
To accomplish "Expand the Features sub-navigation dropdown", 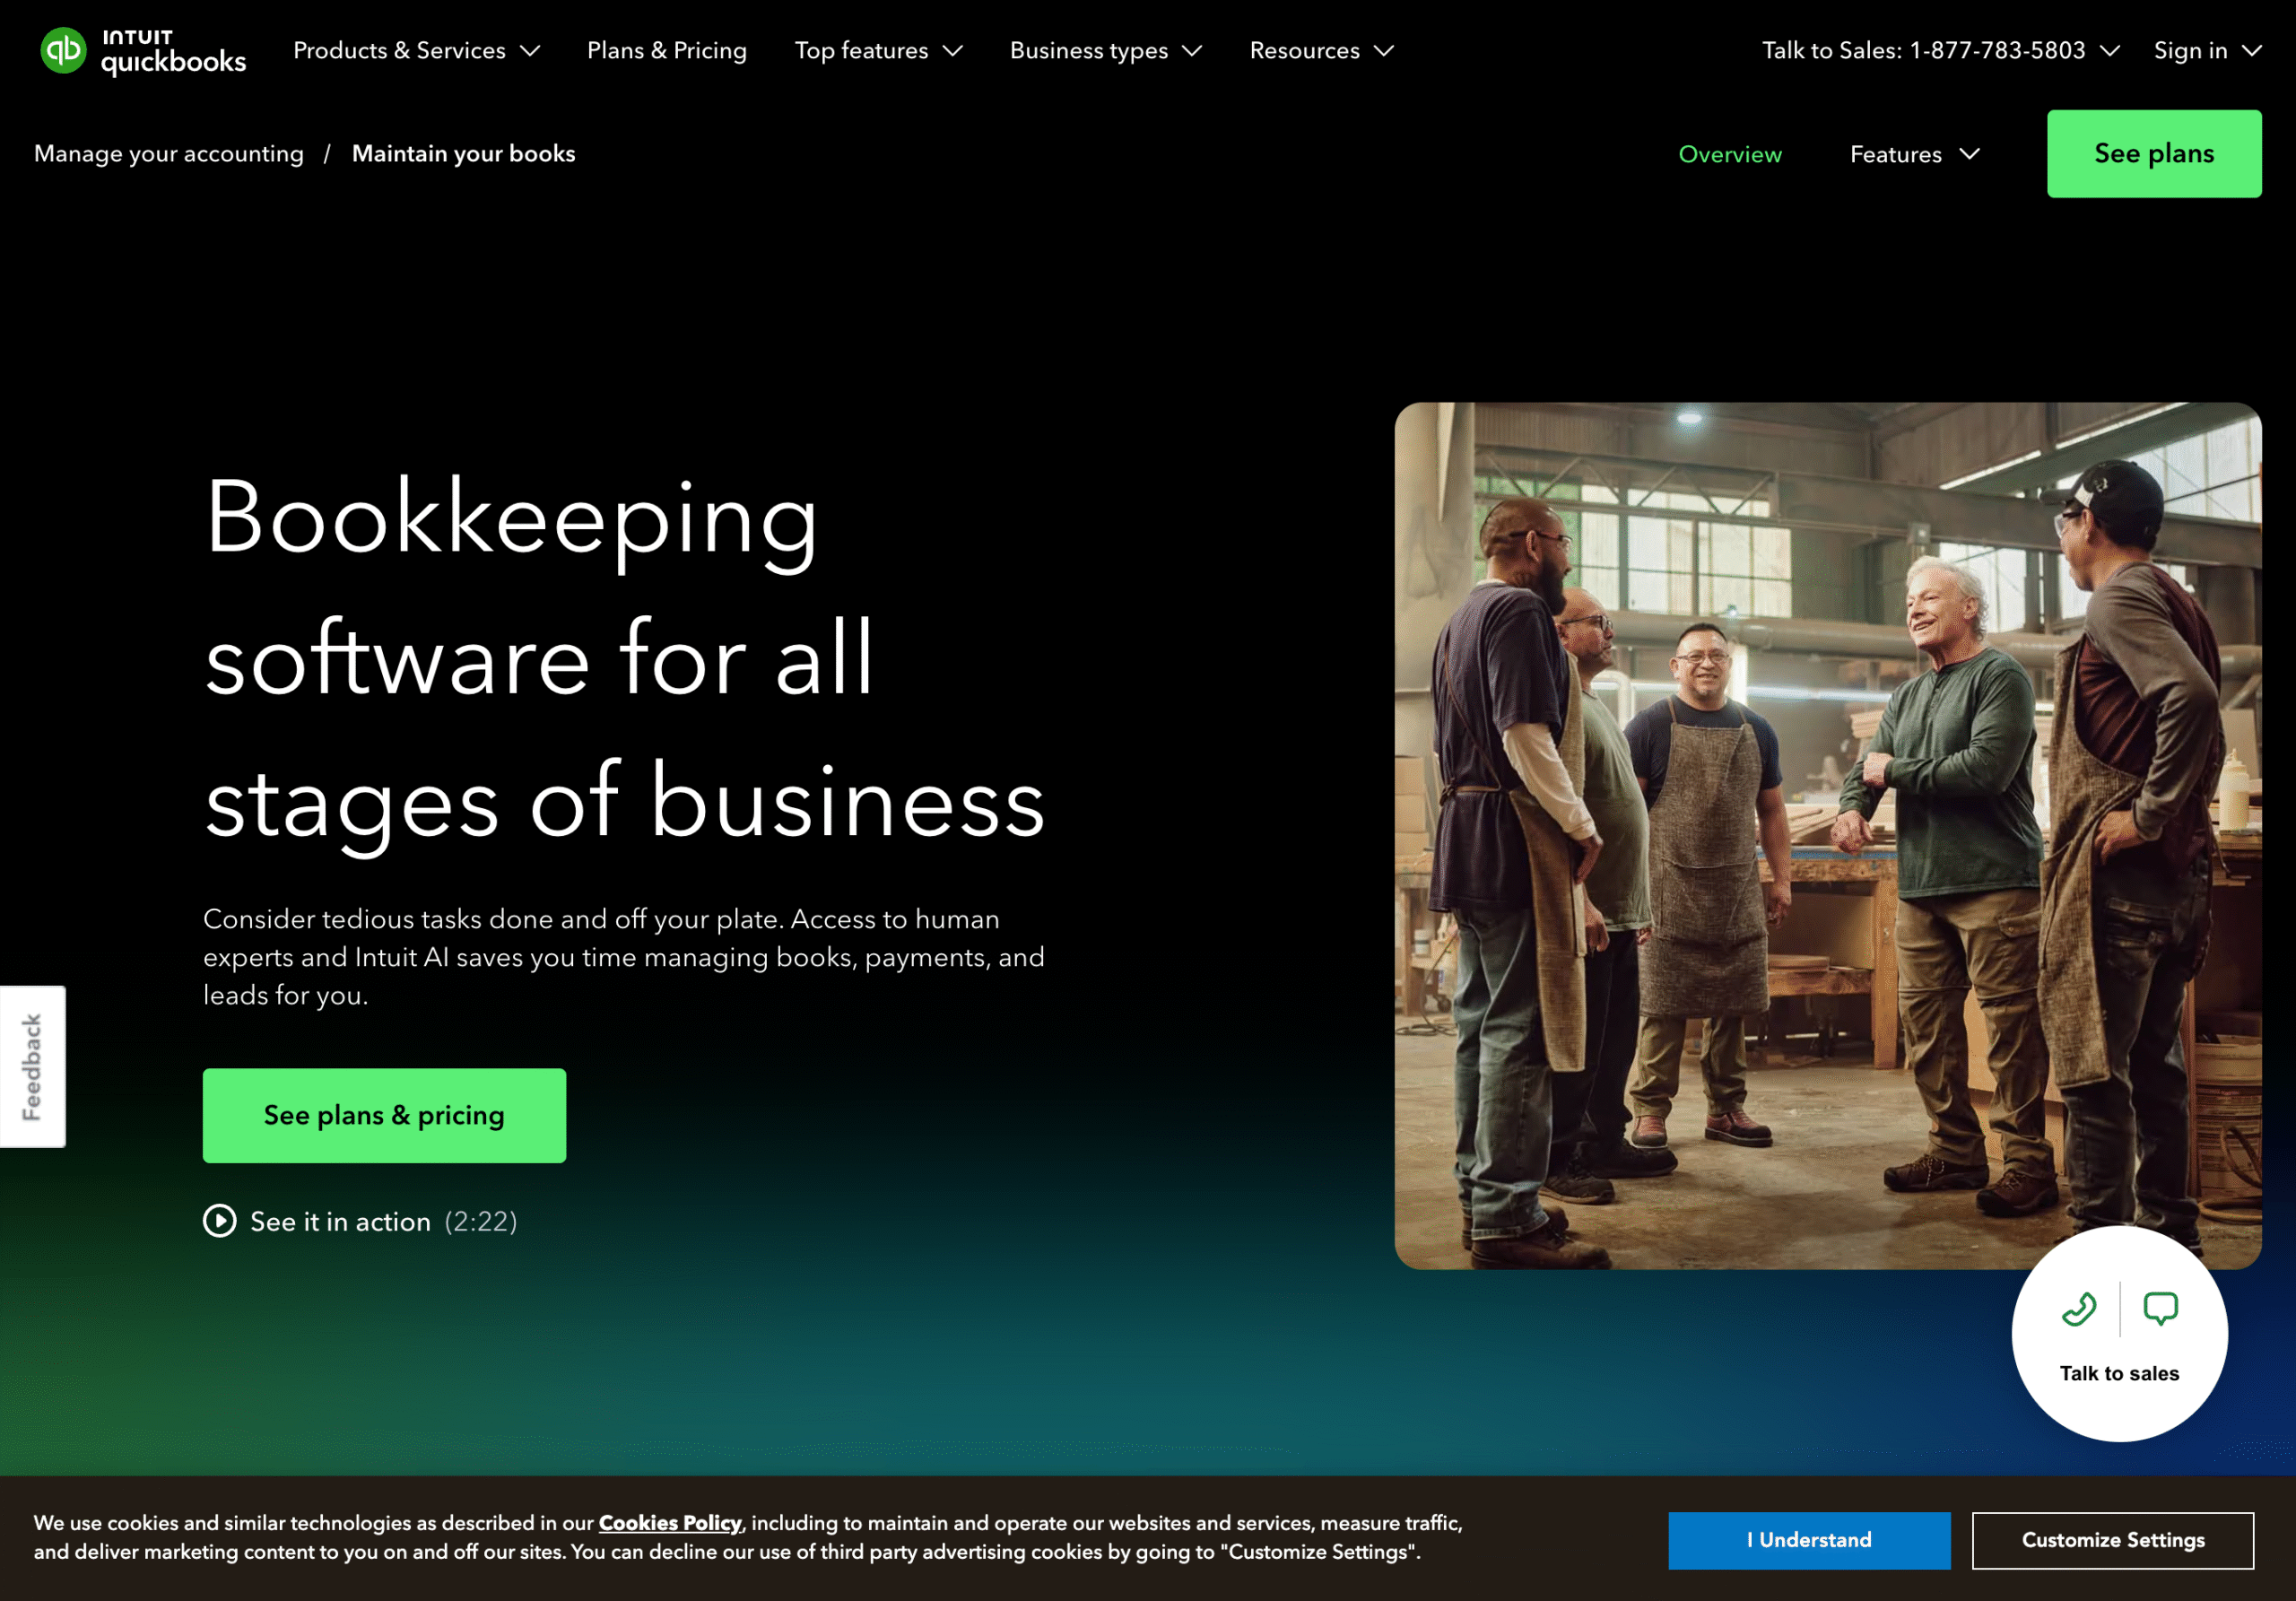I will (x=1914, y=154).
